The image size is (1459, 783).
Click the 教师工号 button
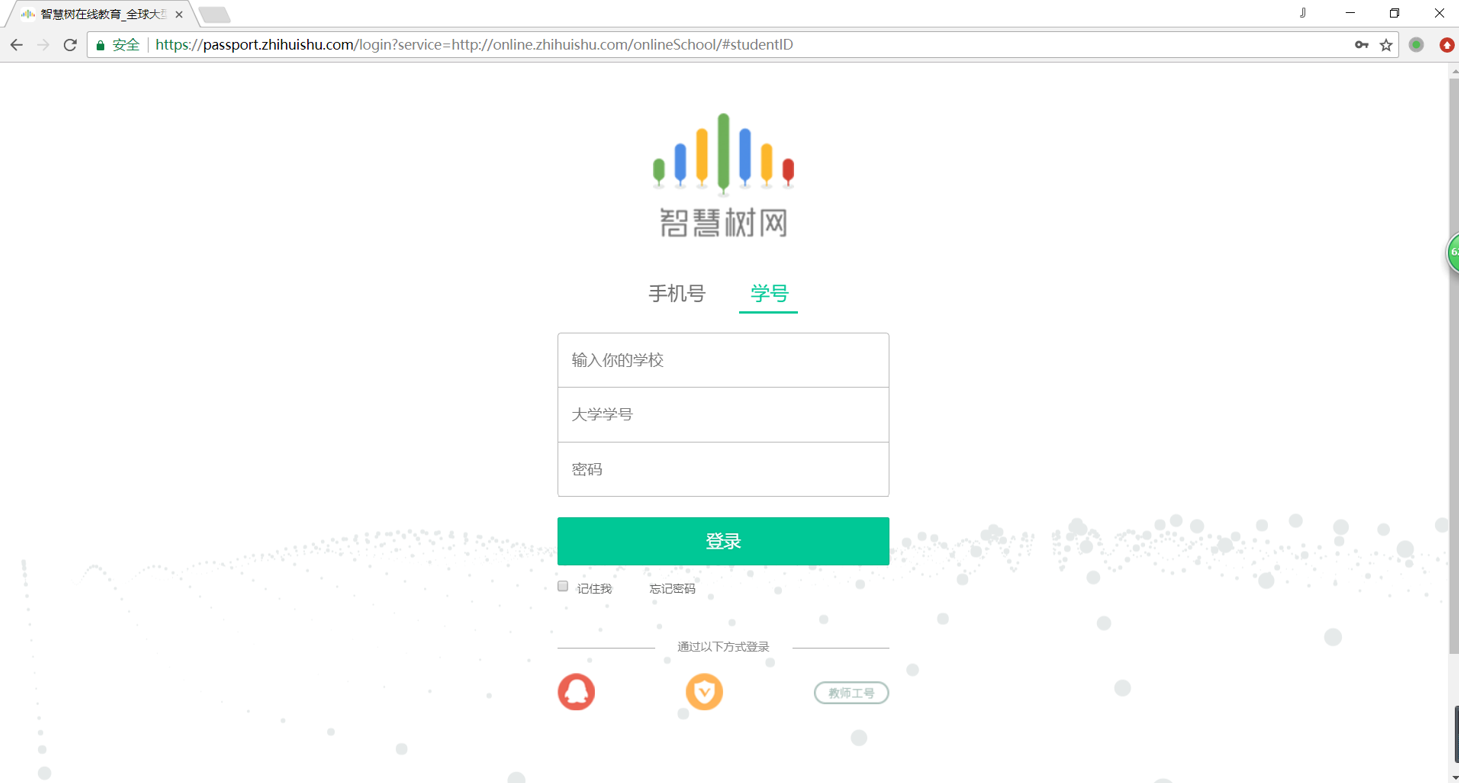(x=851, y=693)
